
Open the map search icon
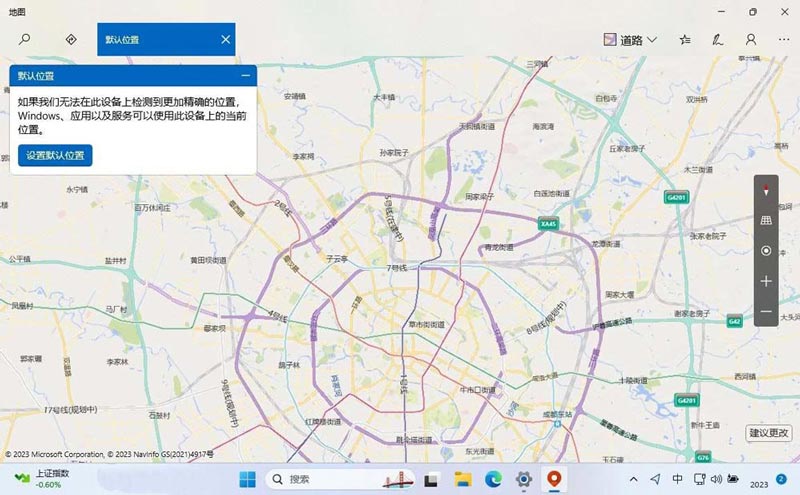(25, 40)
